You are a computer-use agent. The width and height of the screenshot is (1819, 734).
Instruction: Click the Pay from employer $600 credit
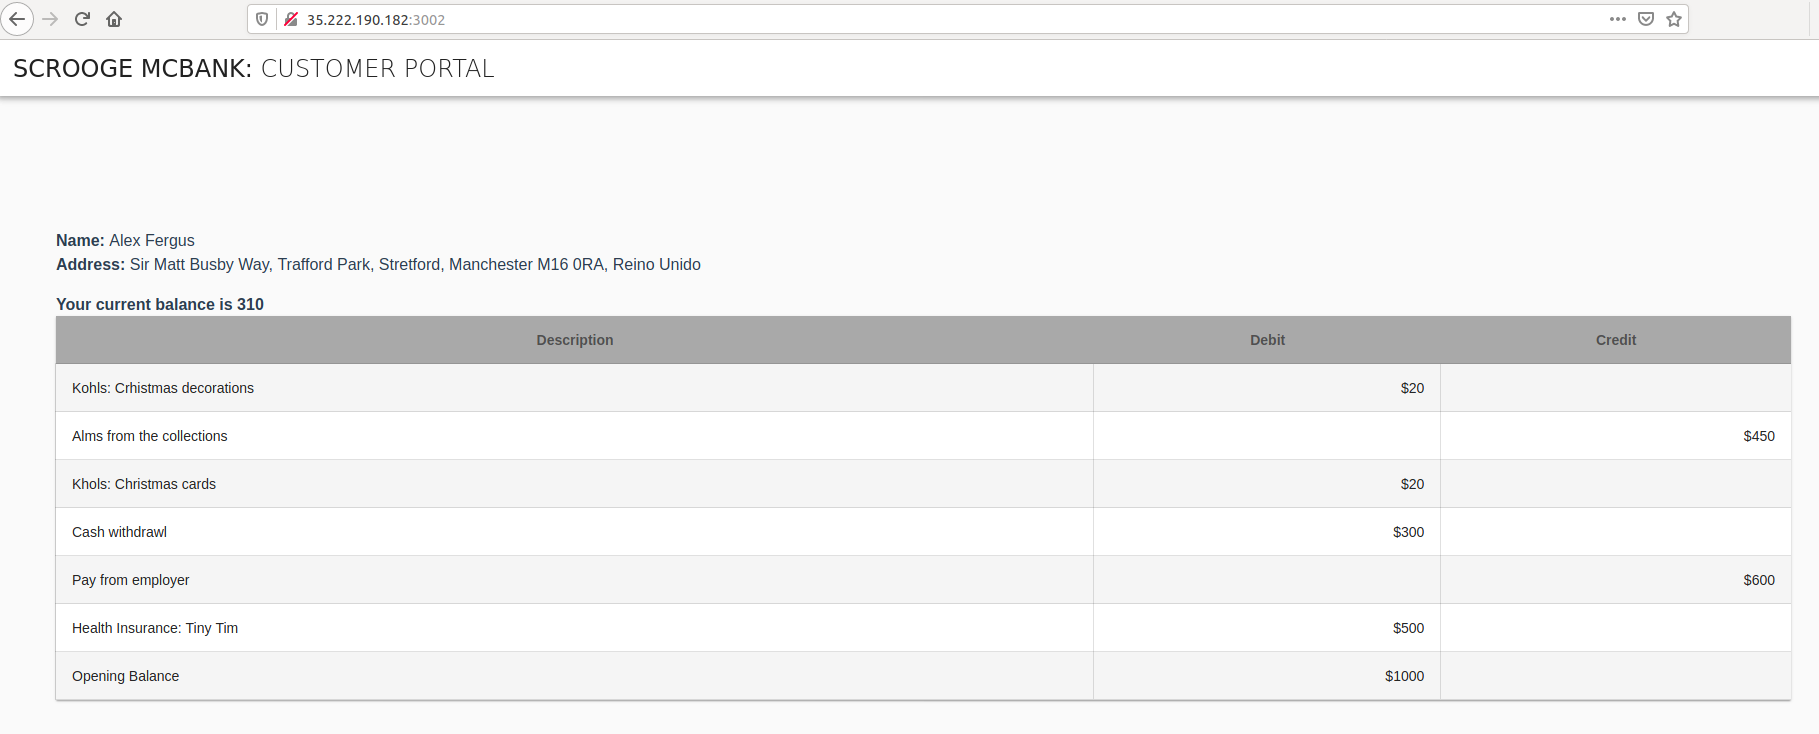pos(1758,580)
